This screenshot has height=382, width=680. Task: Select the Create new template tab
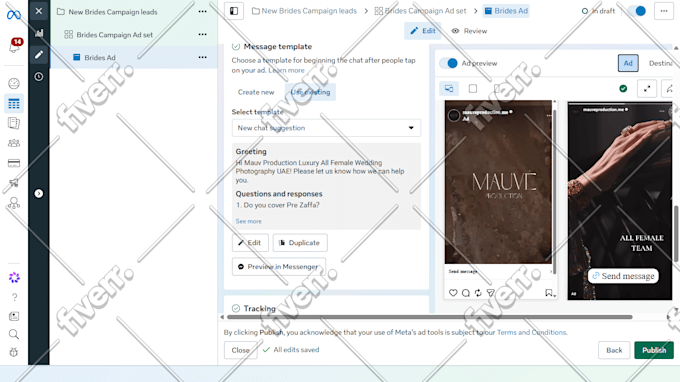[x=256, y=92]
